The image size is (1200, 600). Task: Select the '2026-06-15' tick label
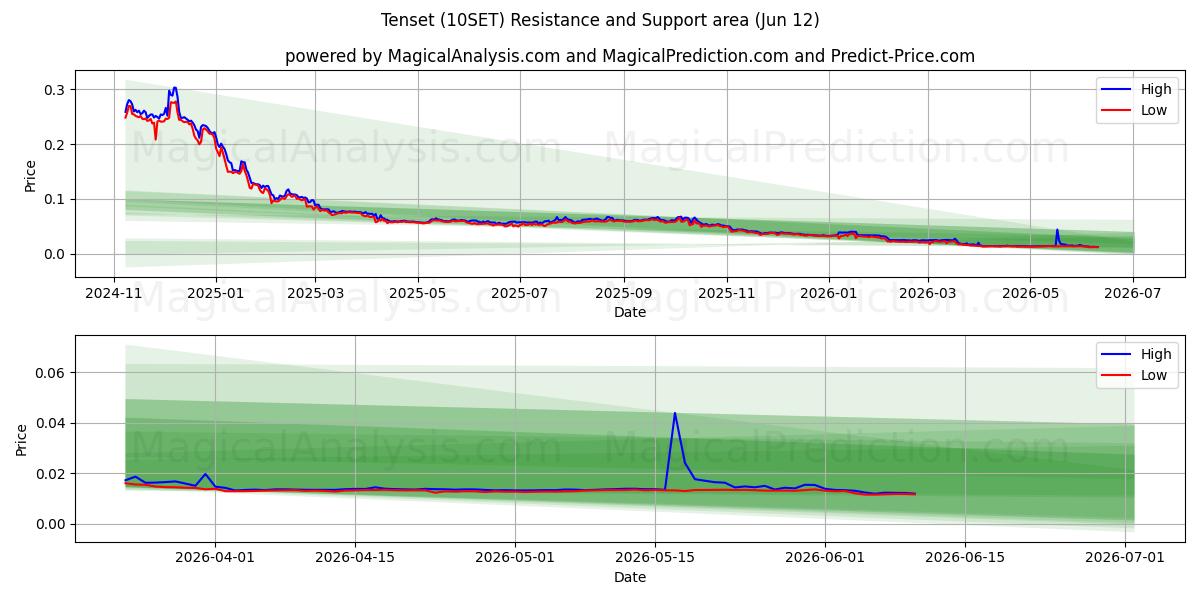[965, 558]
